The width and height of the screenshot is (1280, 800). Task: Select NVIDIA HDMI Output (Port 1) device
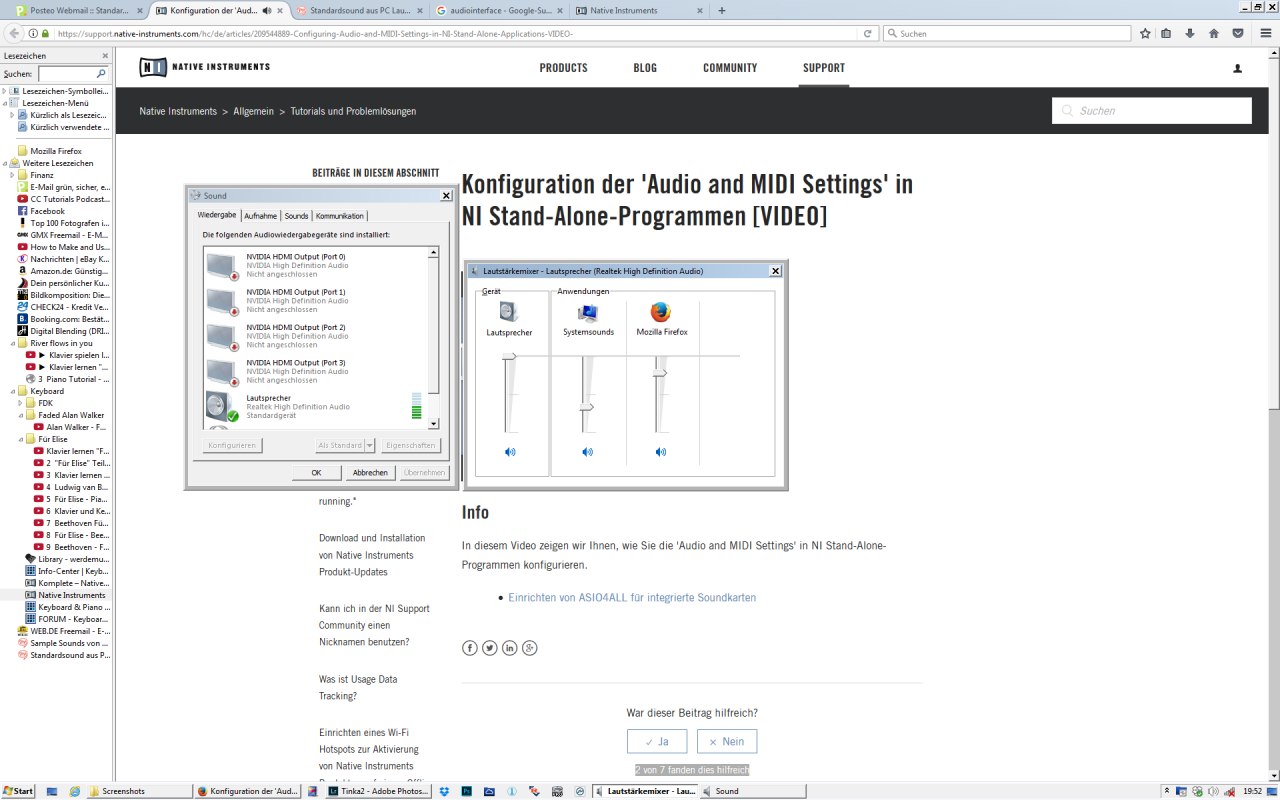(315, 300)
